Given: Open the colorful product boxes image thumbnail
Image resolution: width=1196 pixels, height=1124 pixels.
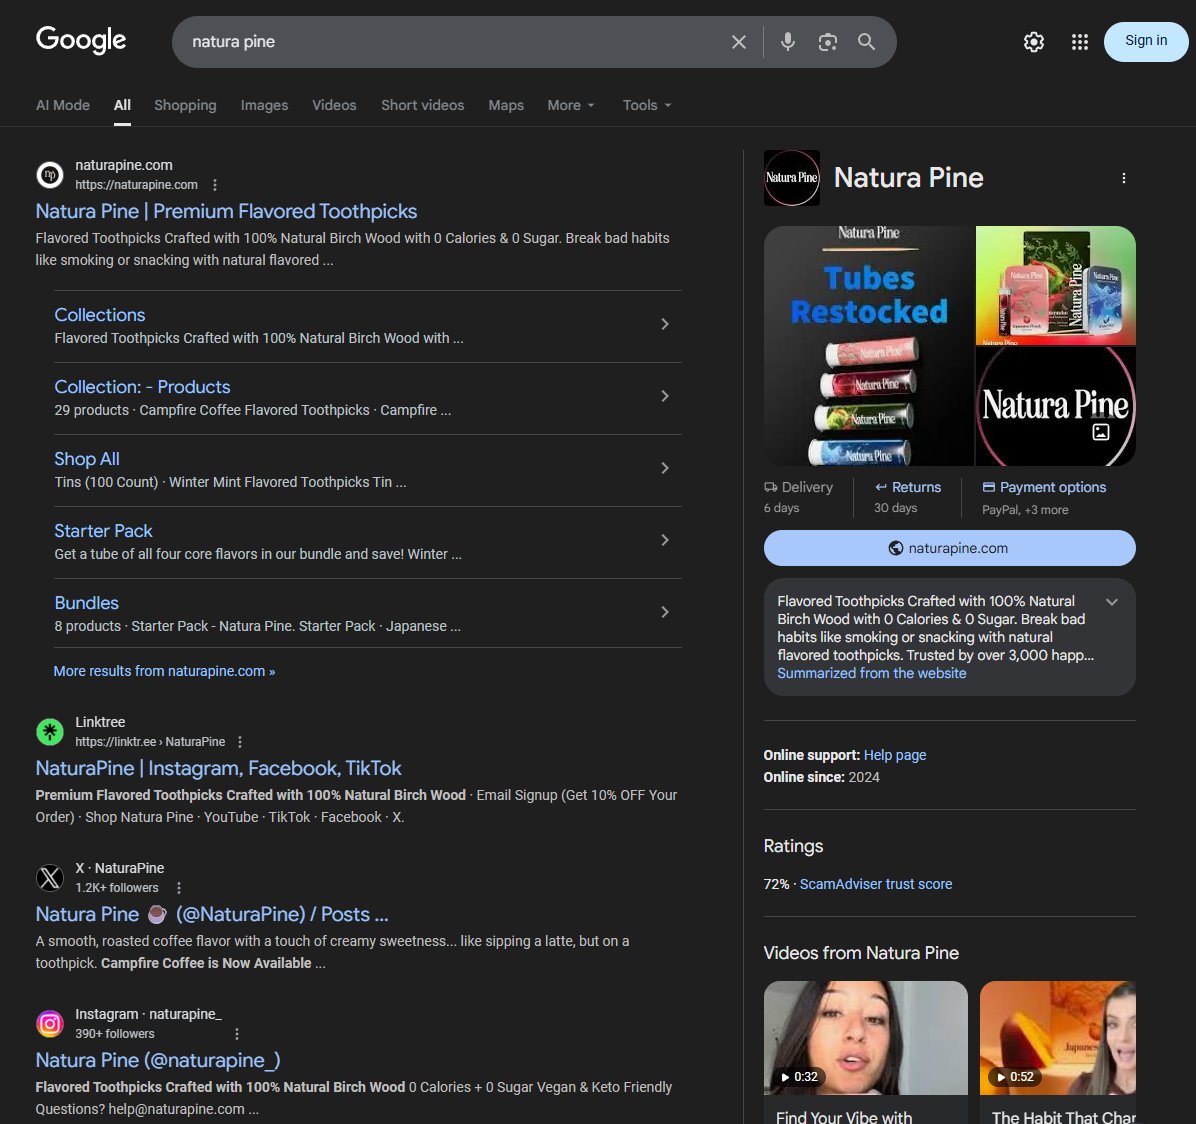Looking at the screenshot, I should coord(1056,285).
